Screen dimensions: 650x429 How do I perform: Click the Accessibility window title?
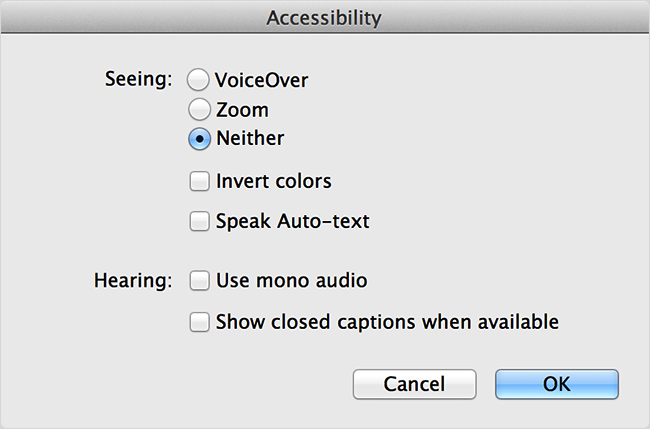tap(324, 17)
